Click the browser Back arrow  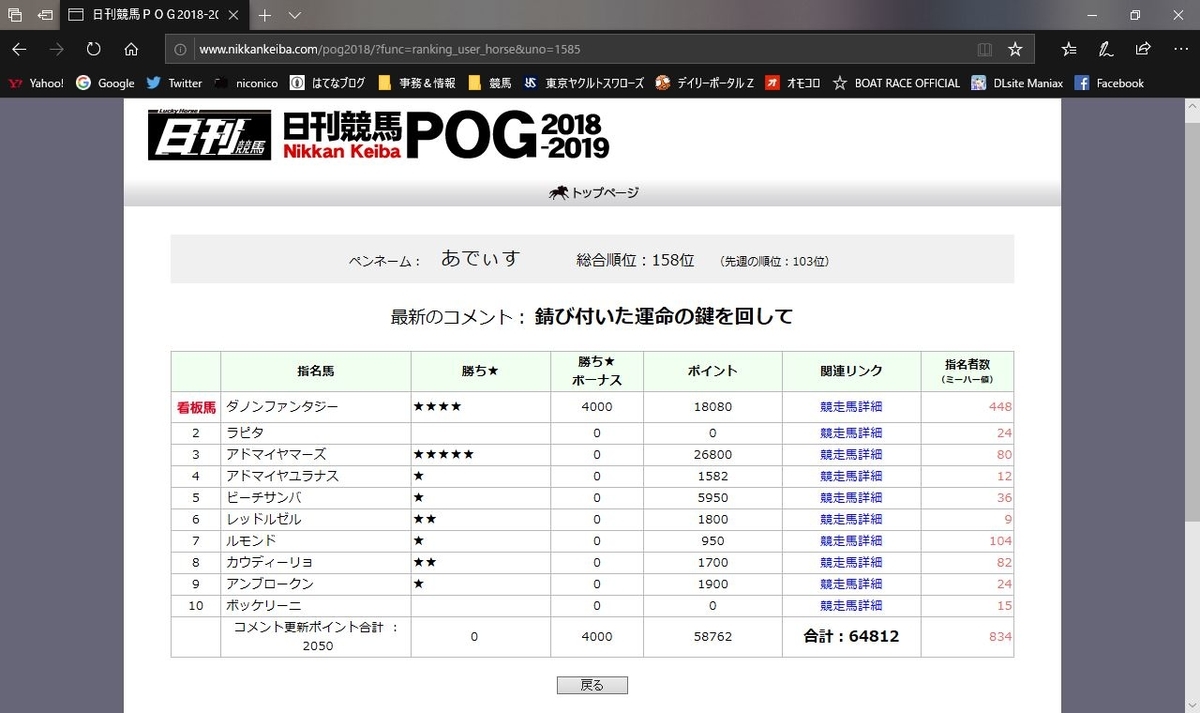click(19, 49)
